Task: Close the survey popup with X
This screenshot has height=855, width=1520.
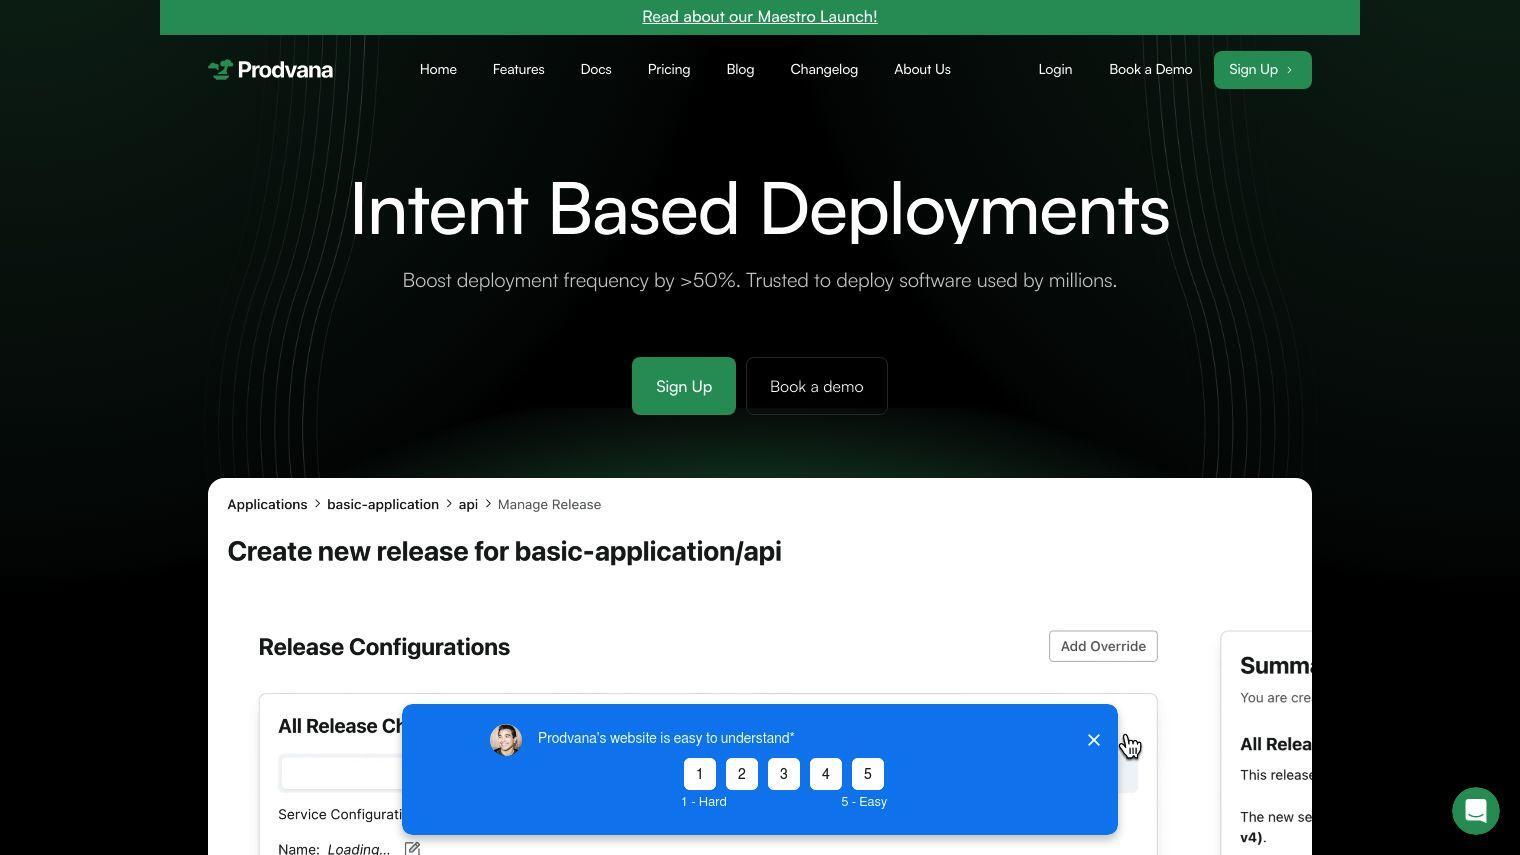Action: point(1094,740)
